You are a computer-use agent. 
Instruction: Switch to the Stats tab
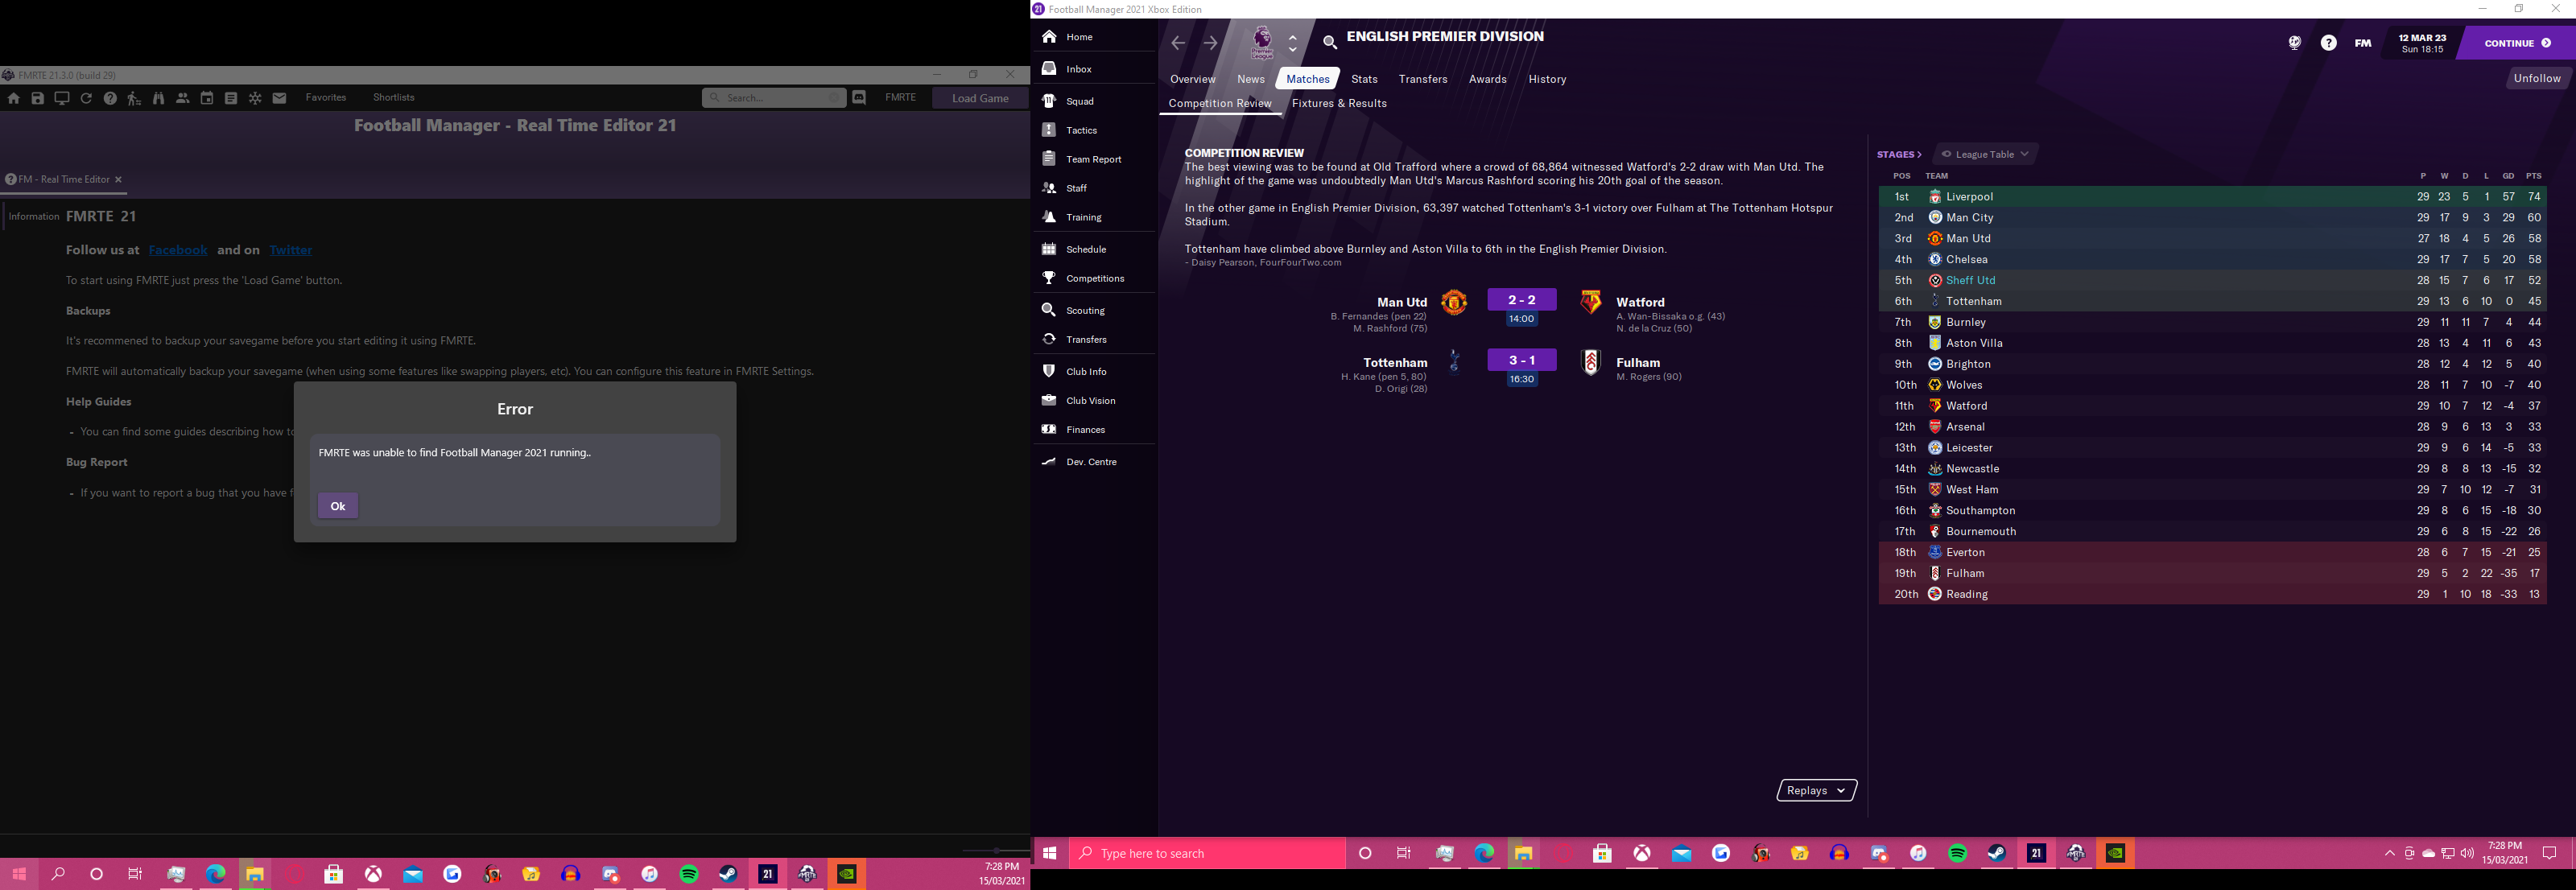[1363, 79]
